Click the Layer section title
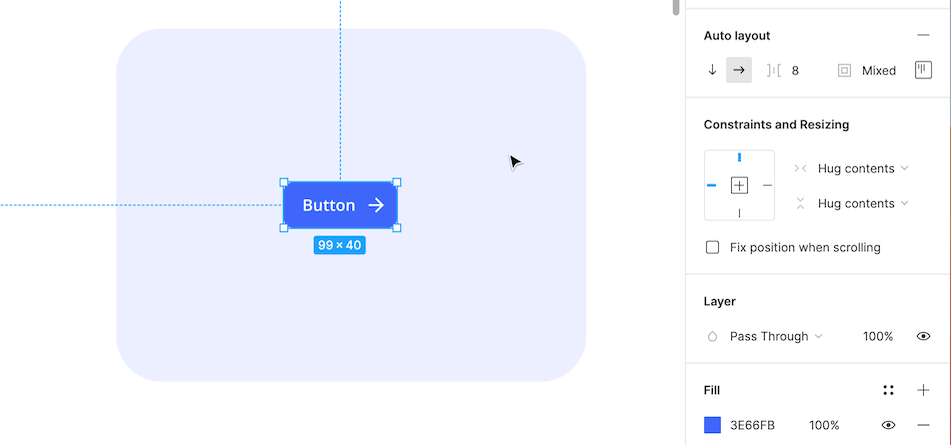This screenshot has height=445, width=951. pyautogui.click(x=720, y=301)
